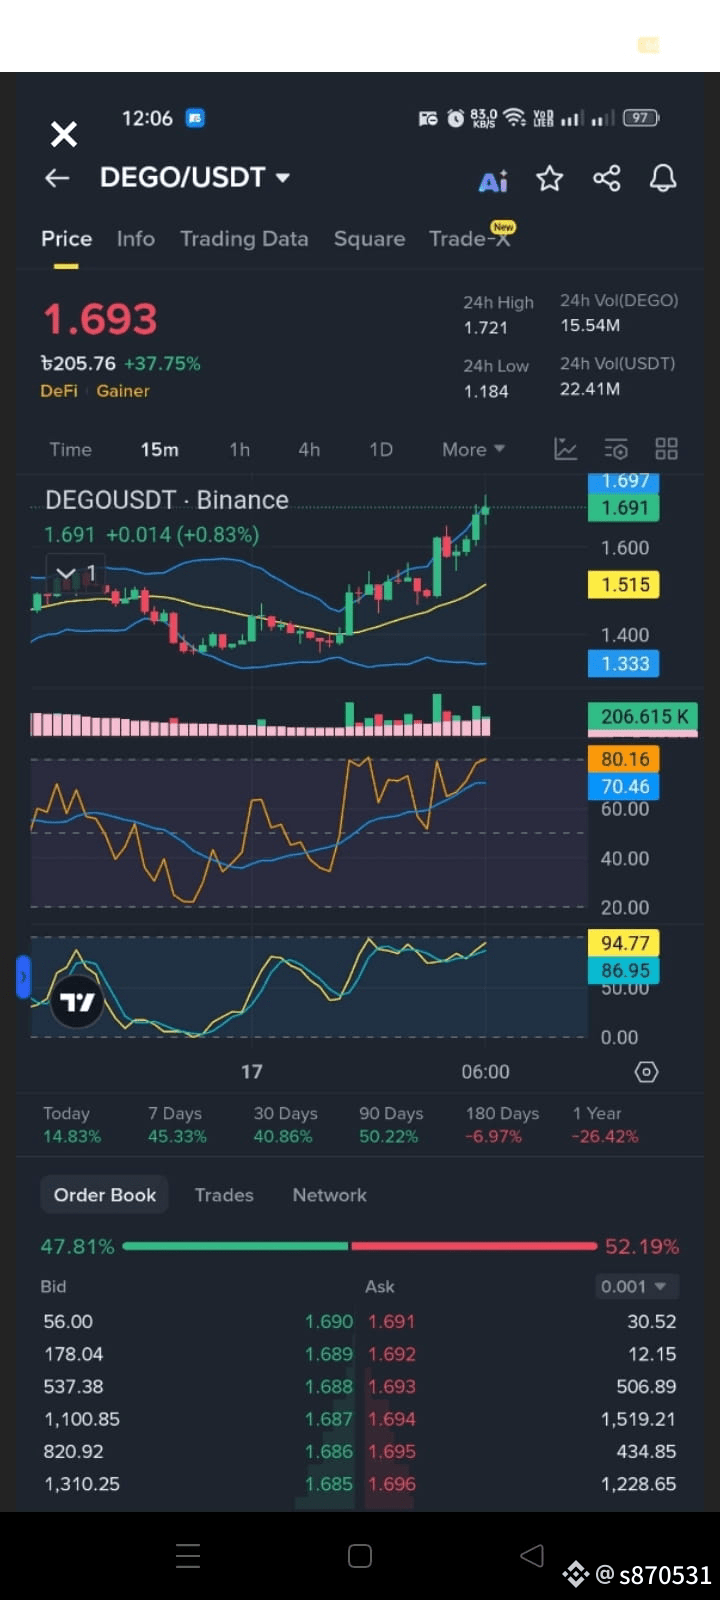Set a price alert with bell icon
Screen dimensions: 720x1600
coord(663,178)
